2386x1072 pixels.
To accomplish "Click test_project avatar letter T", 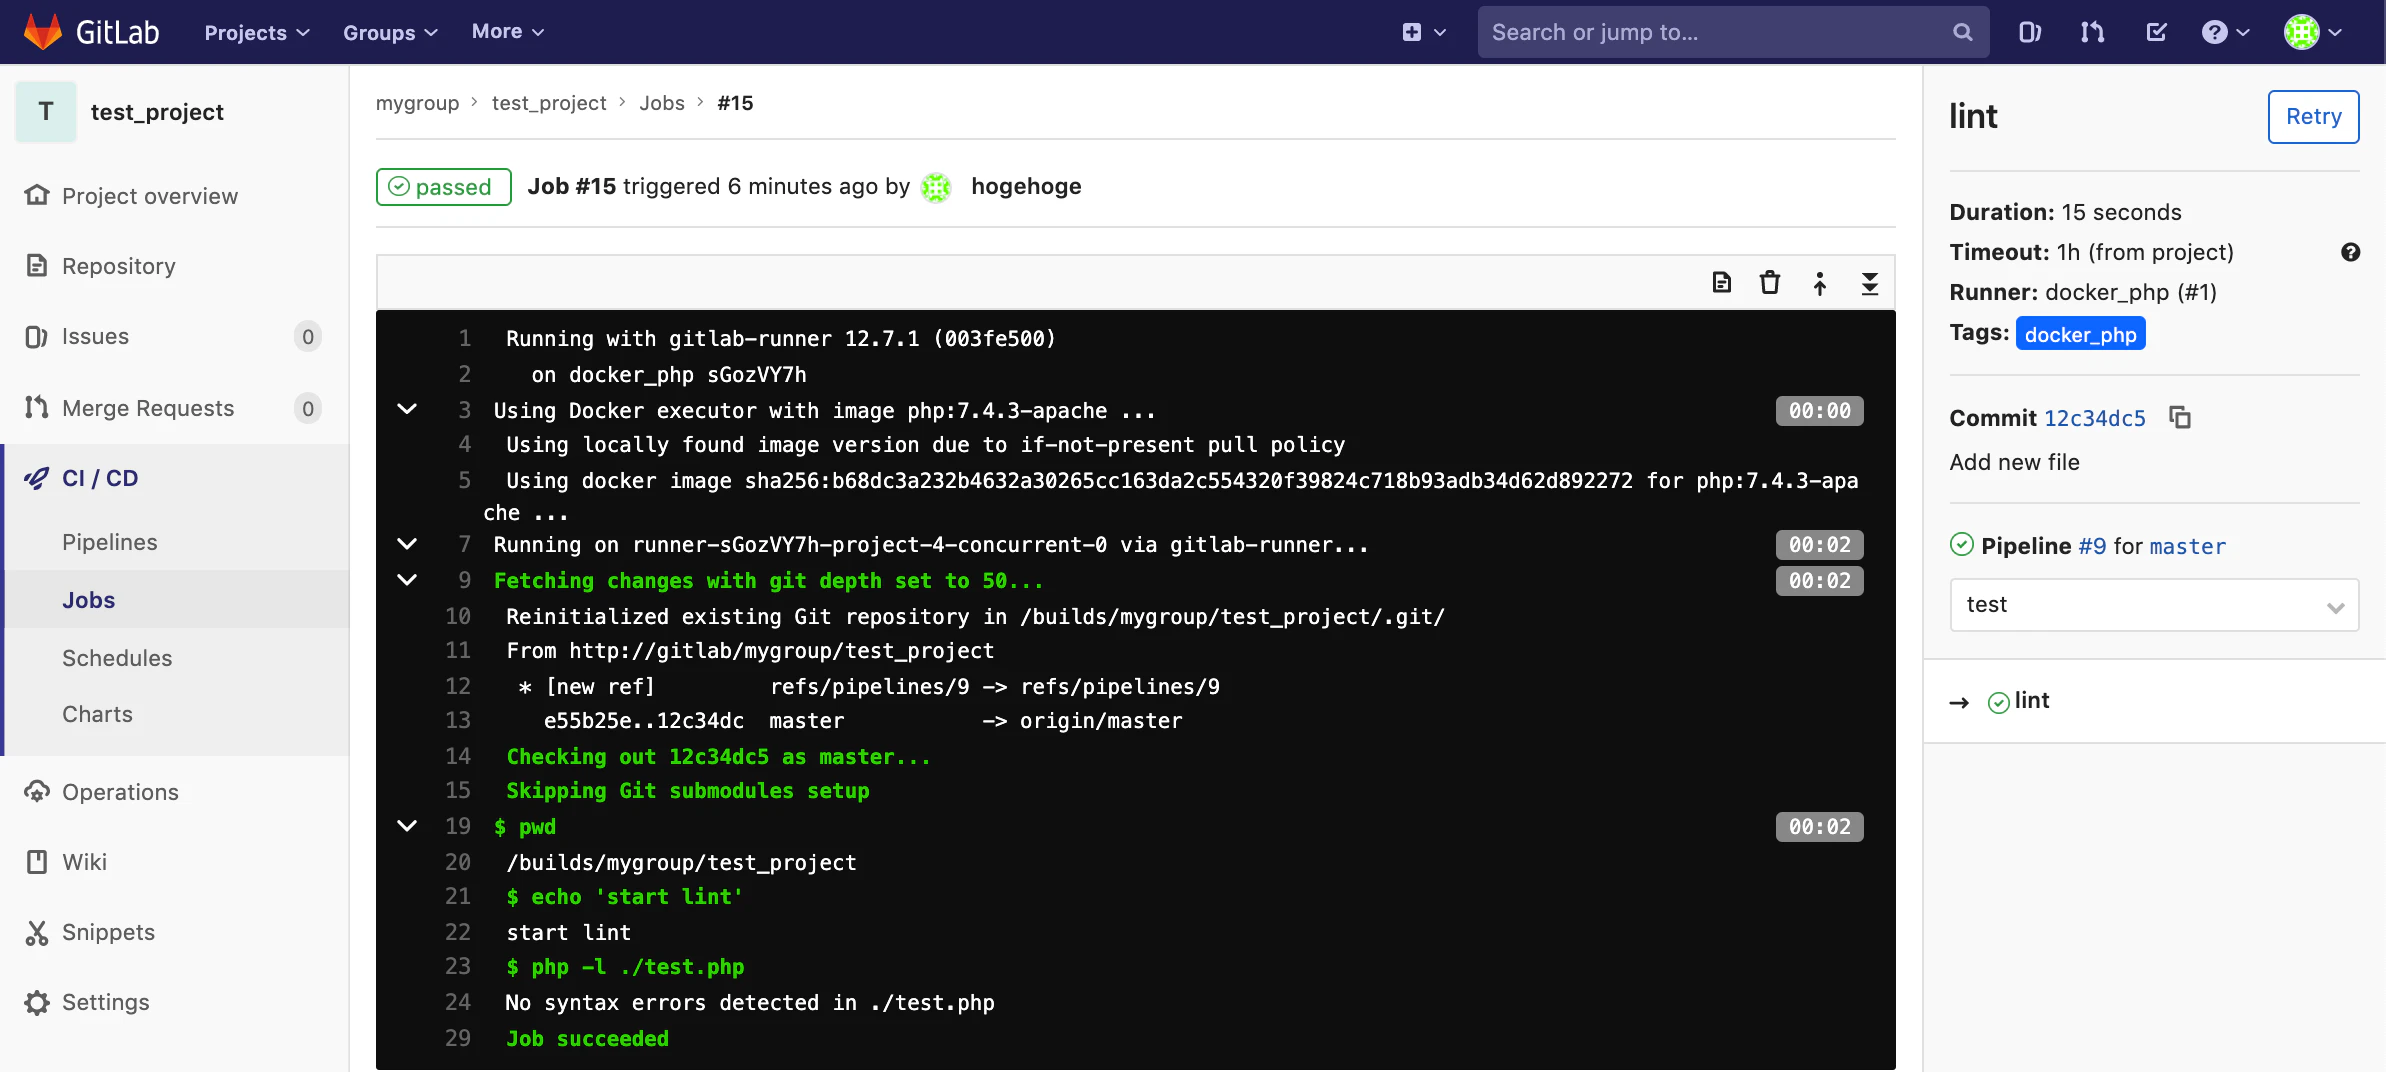I will pos(46,112).
